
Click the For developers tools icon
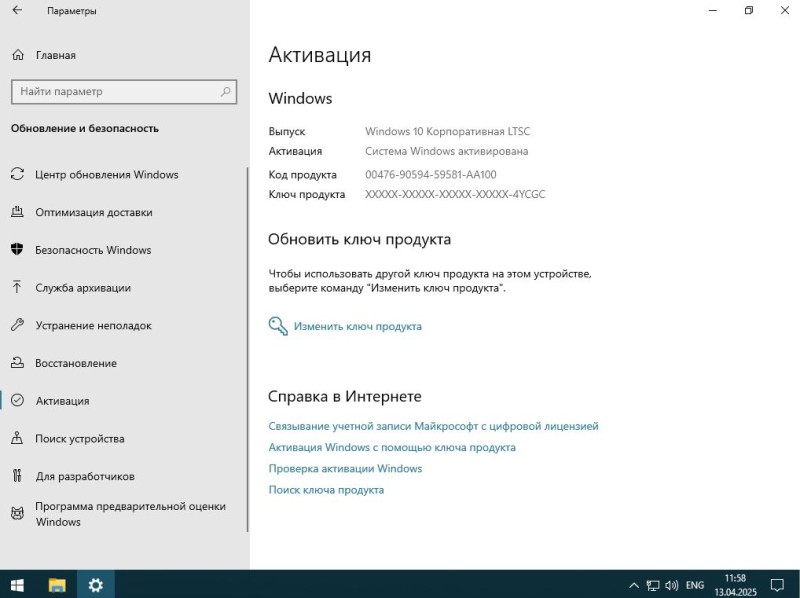(17, 476)
